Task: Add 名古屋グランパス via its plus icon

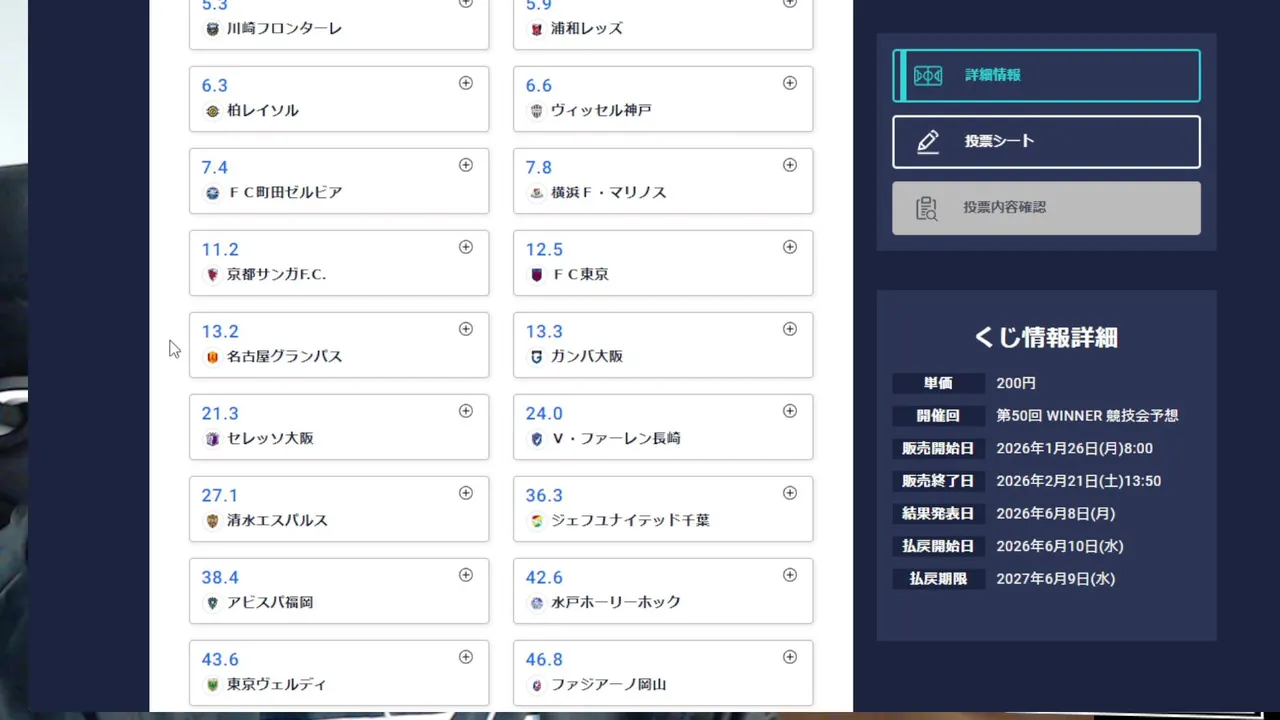Action: pyautogui.click(x=466, y=329)
